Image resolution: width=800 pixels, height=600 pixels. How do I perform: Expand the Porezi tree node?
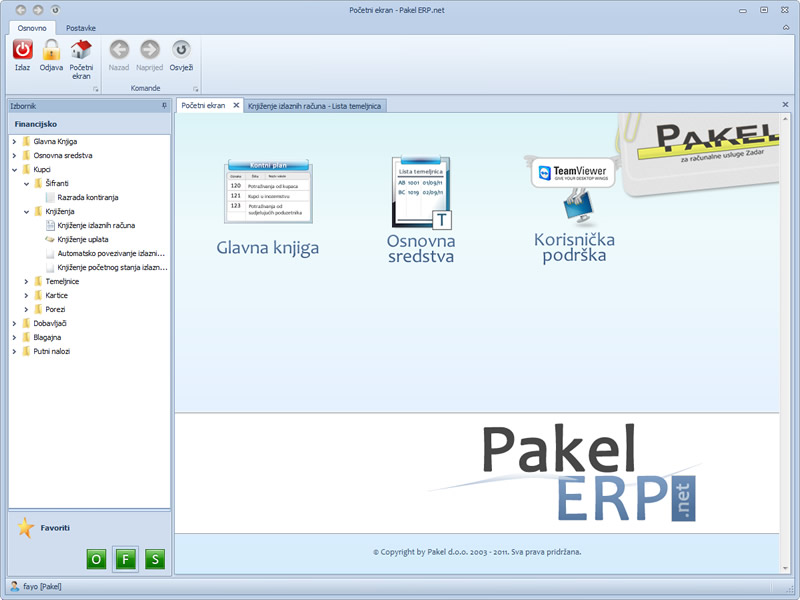point(27,309)
